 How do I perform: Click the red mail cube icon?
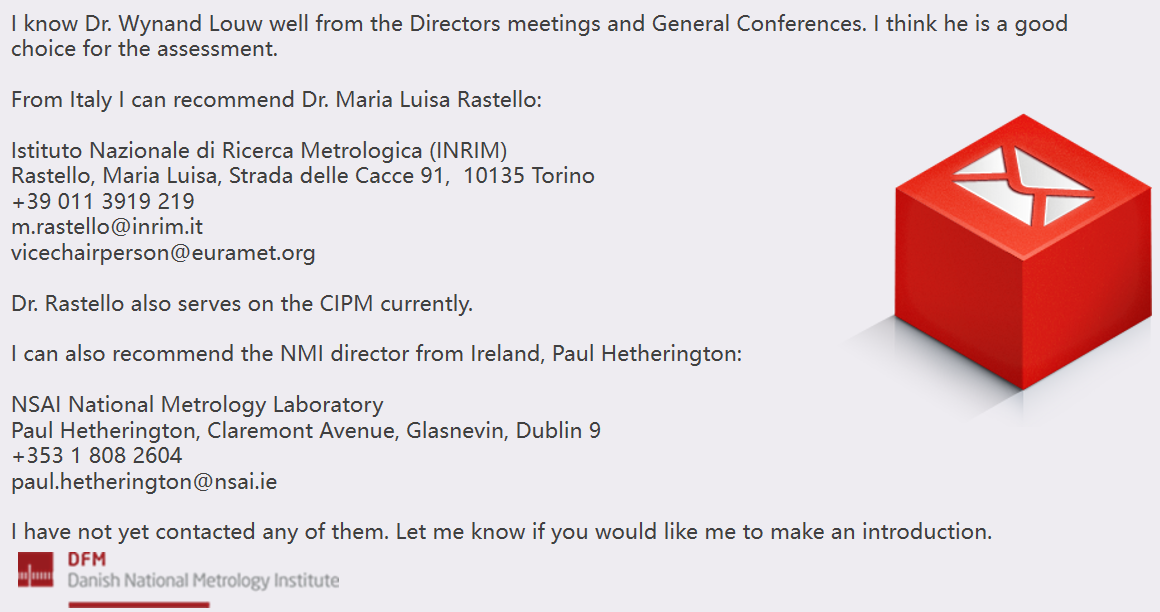pos(1023,252)
